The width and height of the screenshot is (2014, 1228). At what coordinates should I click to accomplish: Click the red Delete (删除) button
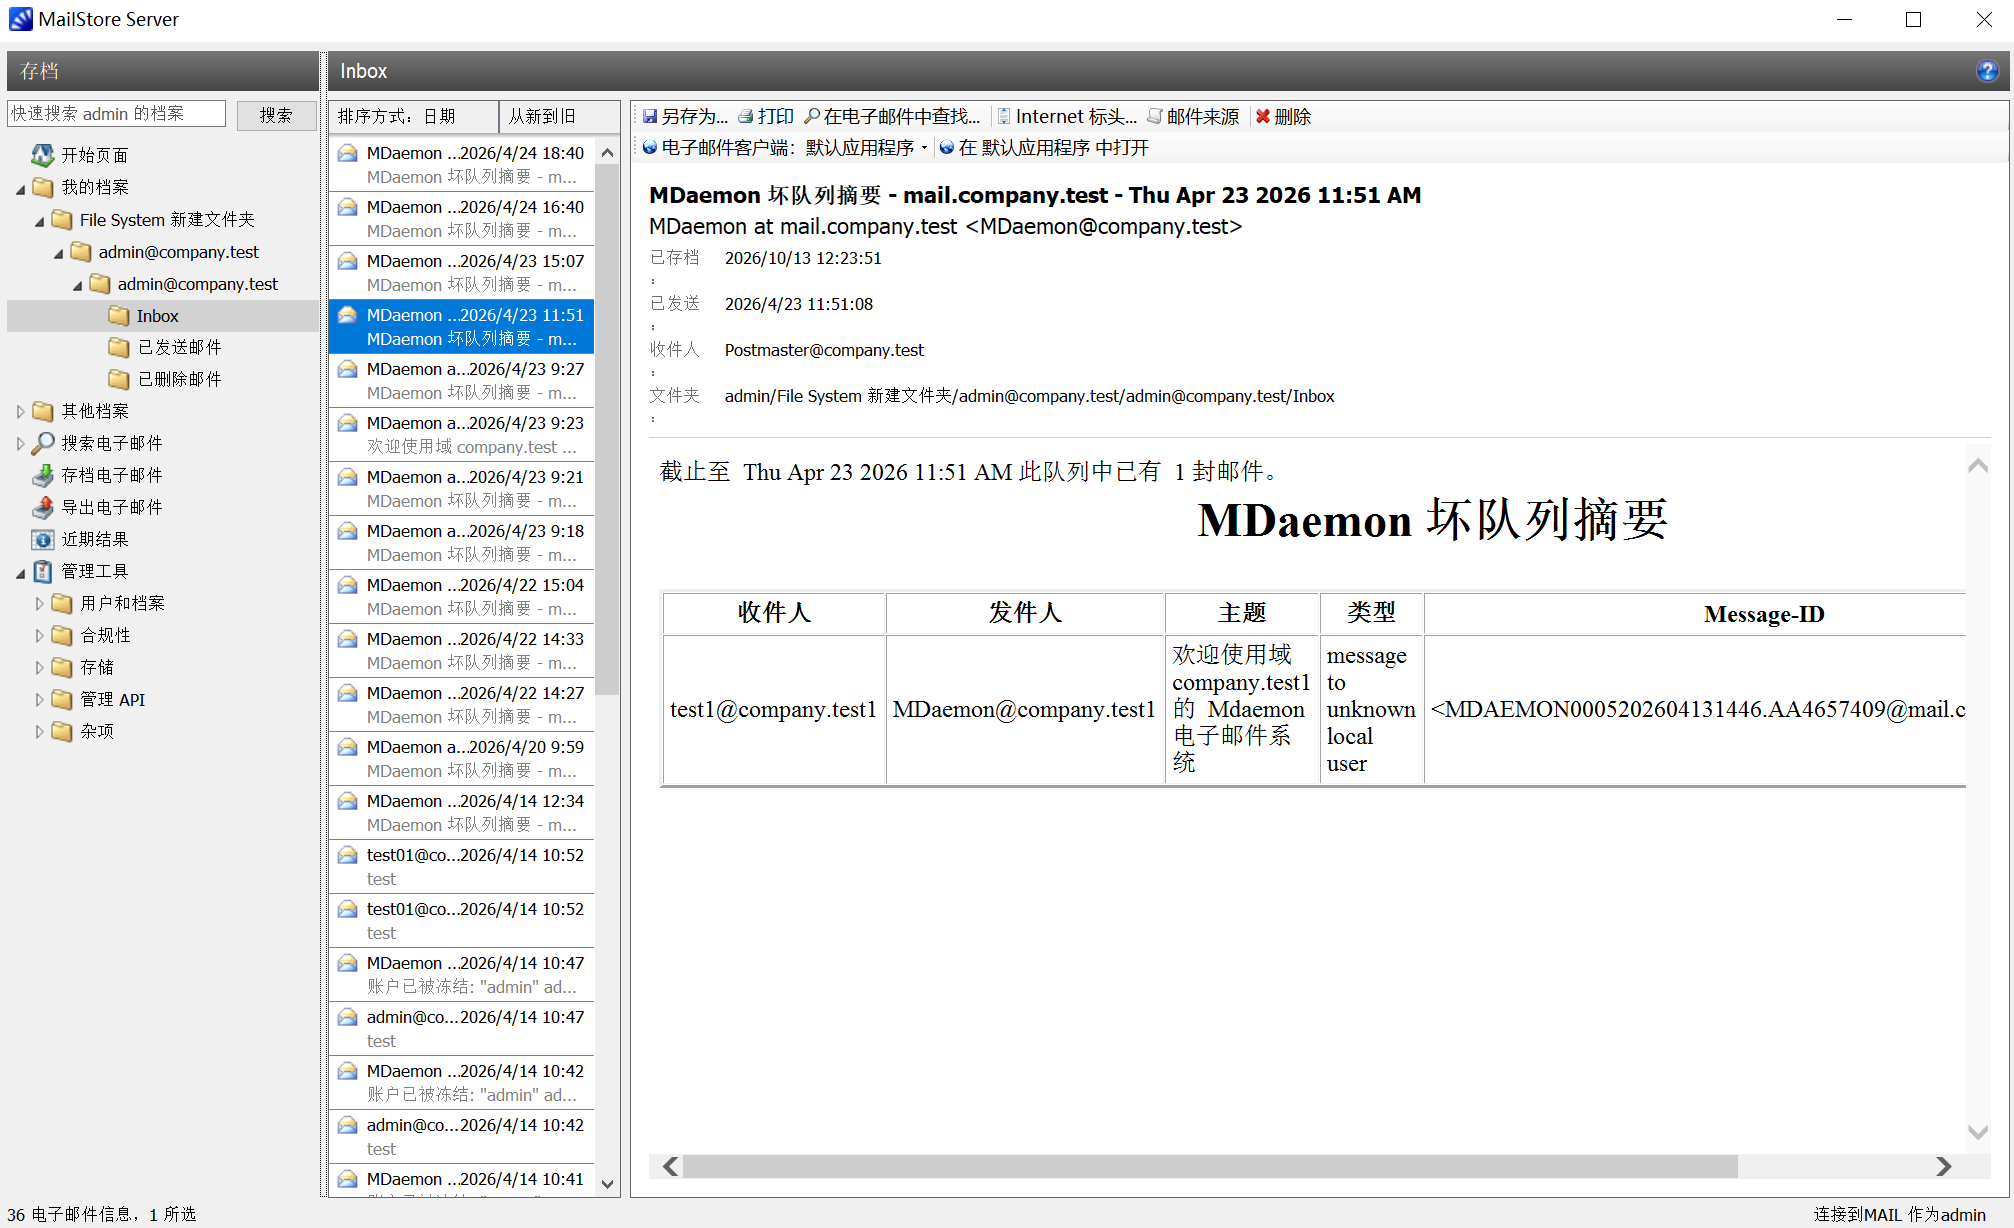1283,117
